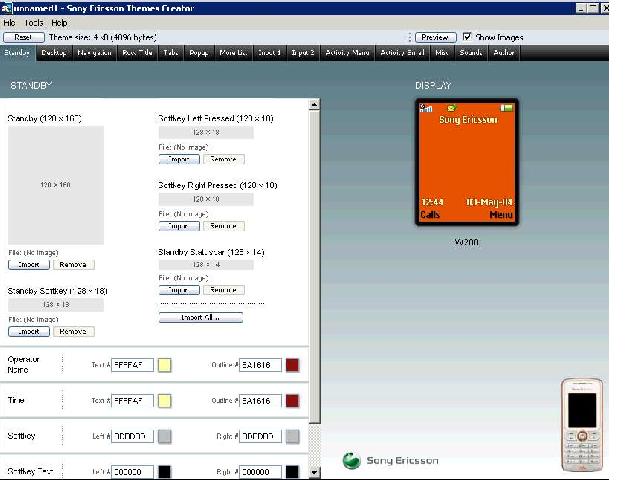Edit Time text hex color field

(132, 401)
